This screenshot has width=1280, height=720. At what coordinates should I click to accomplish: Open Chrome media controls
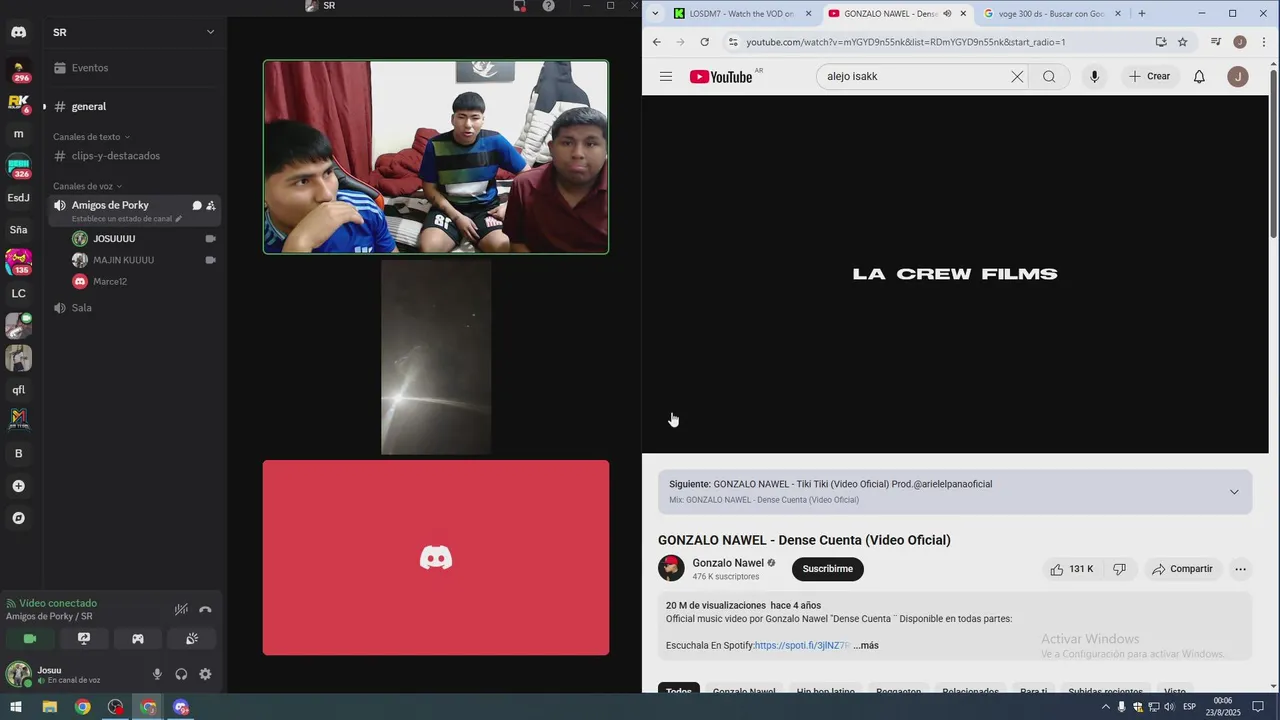1216,42
